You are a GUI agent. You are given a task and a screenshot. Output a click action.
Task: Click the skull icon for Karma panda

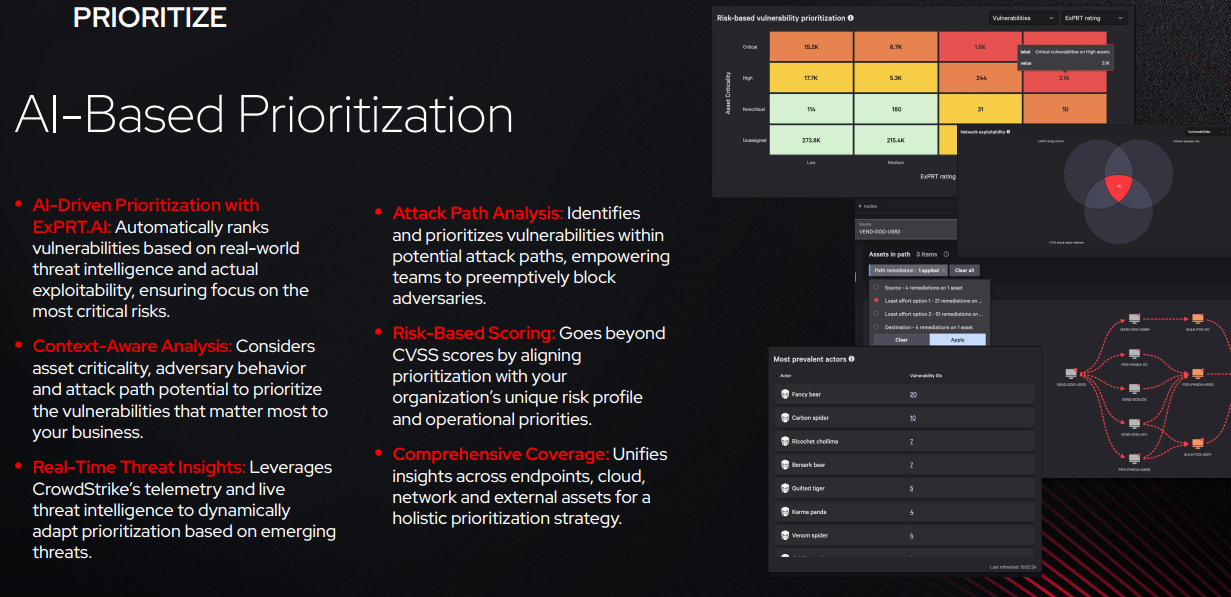coord(785,512)
